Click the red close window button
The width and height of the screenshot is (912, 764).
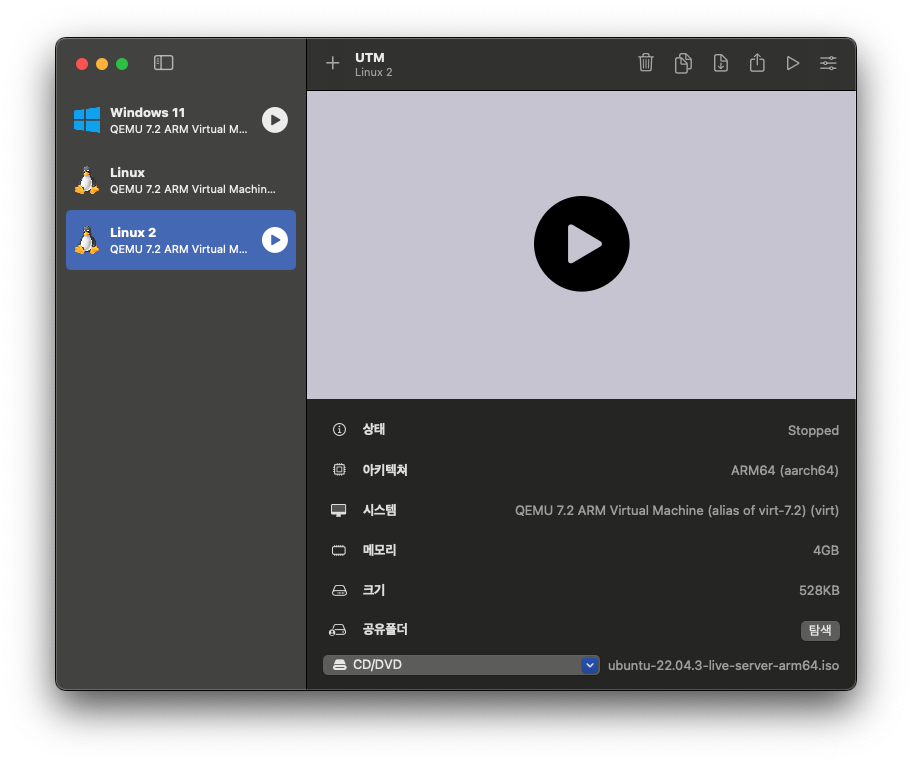pyautogui.click(x=82, y=64)
